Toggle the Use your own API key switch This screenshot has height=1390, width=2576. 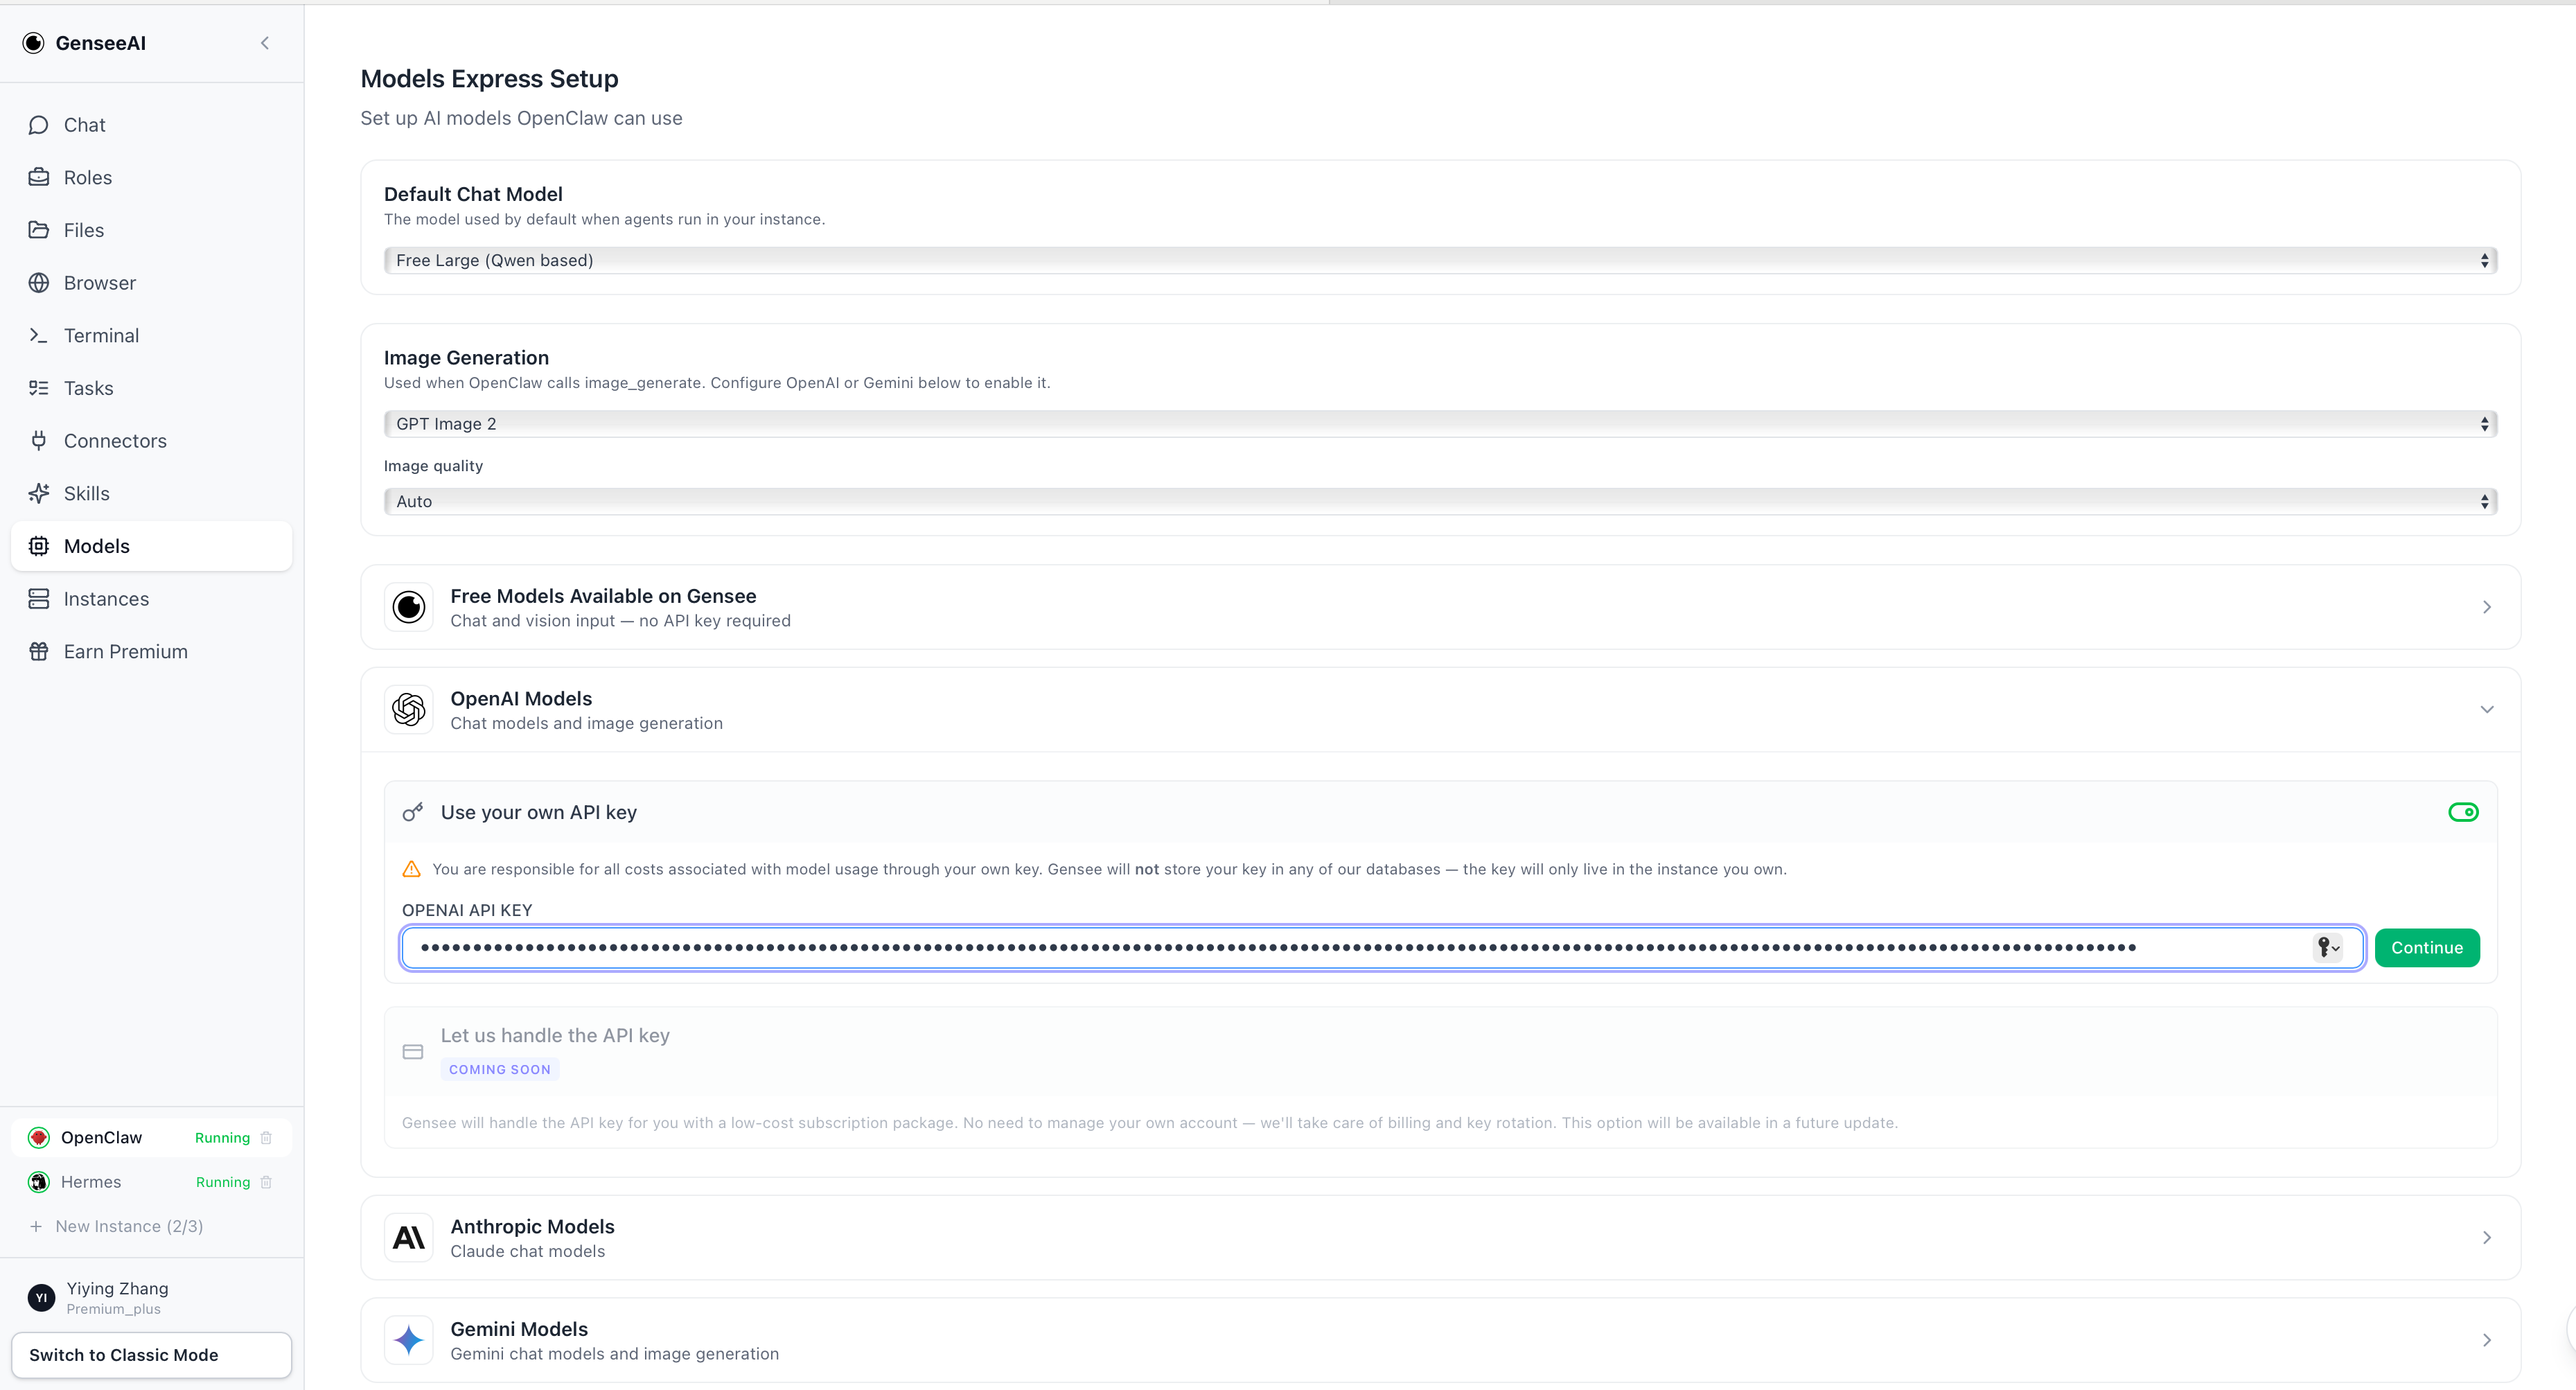pos(2463,812)
